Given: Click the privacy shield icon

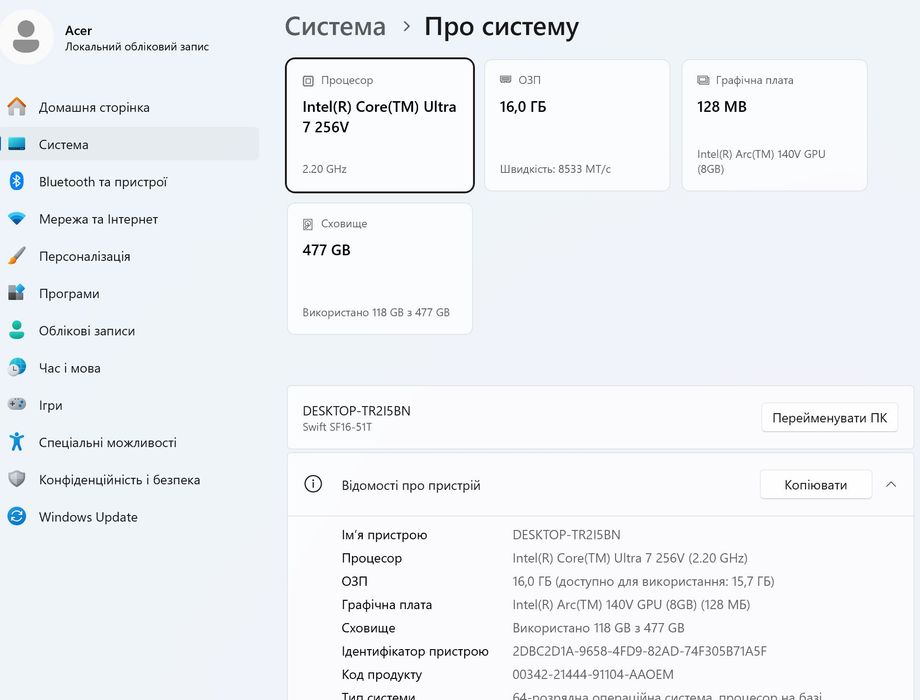Looking at the screenshot, I should coord(16,479).
